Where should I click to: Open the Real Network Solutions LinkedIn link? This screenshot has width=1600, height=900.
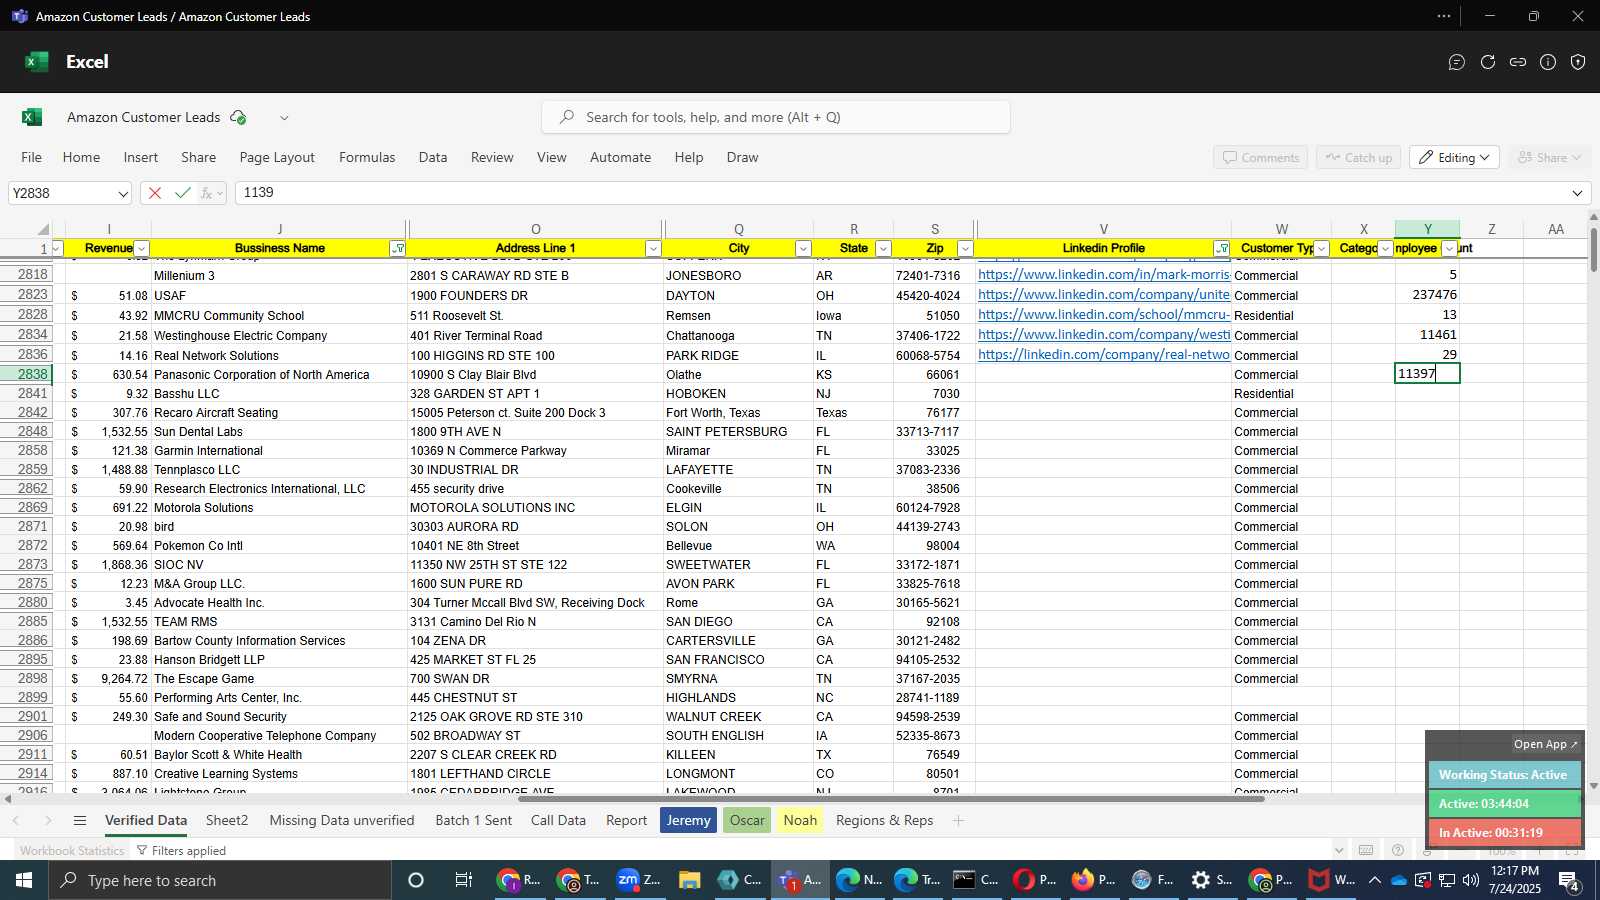1103,355
